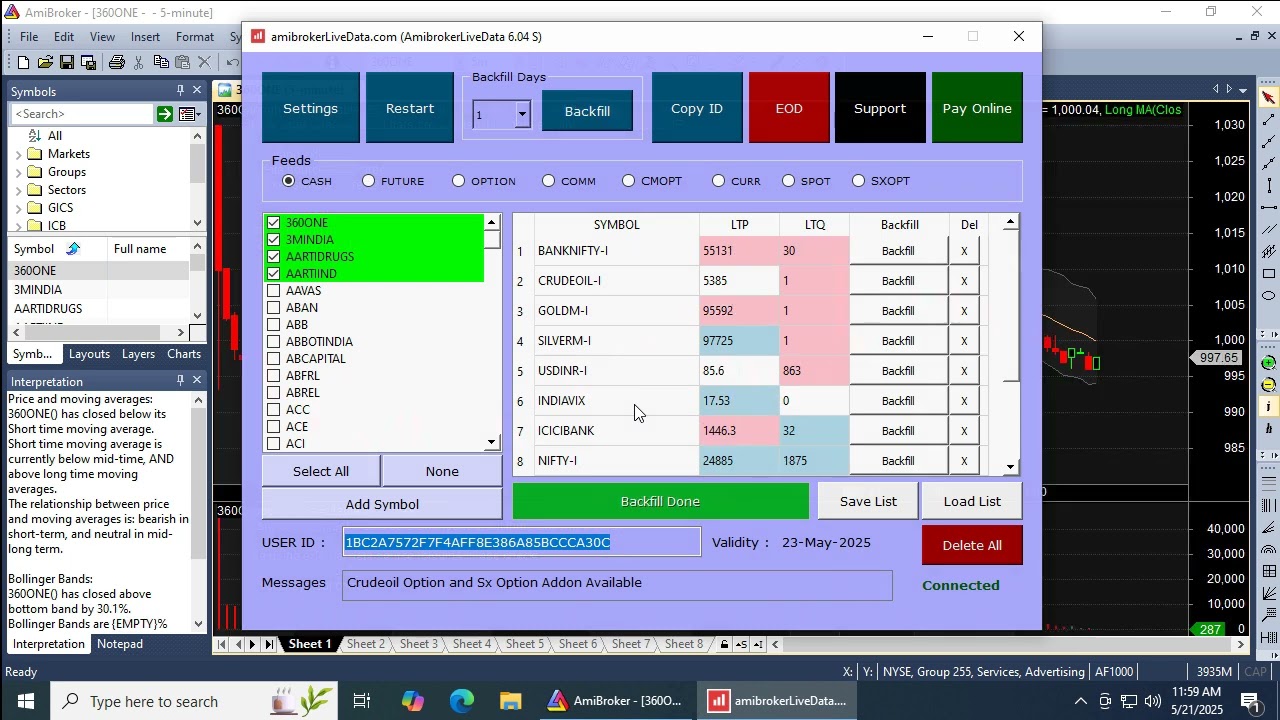The width and height of the screenshot is (1280, 720).
Task: Click the Paste icon in AmiBroker toolbar
Action: click(x=182, y=63)
